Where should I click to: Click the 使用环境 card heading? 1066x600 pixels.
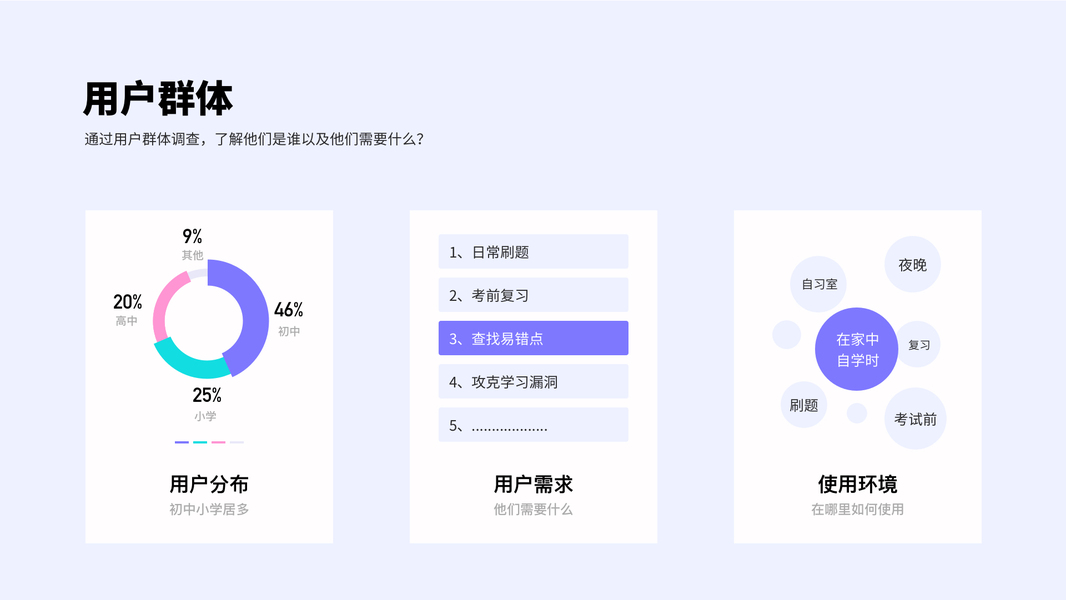pyautogui.click(x=857, y=485)
